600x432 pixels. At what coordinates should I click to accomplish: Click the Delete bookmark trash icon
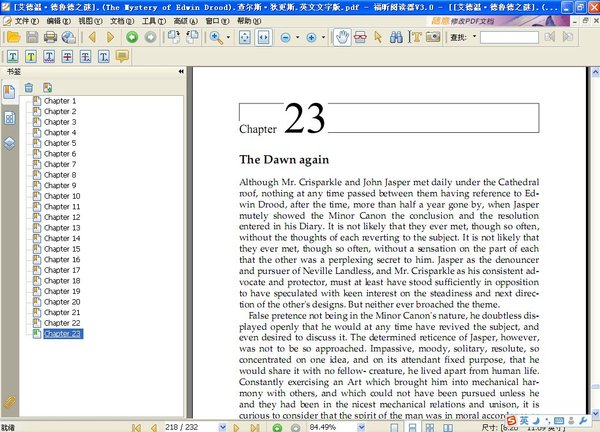click(29, 88)
